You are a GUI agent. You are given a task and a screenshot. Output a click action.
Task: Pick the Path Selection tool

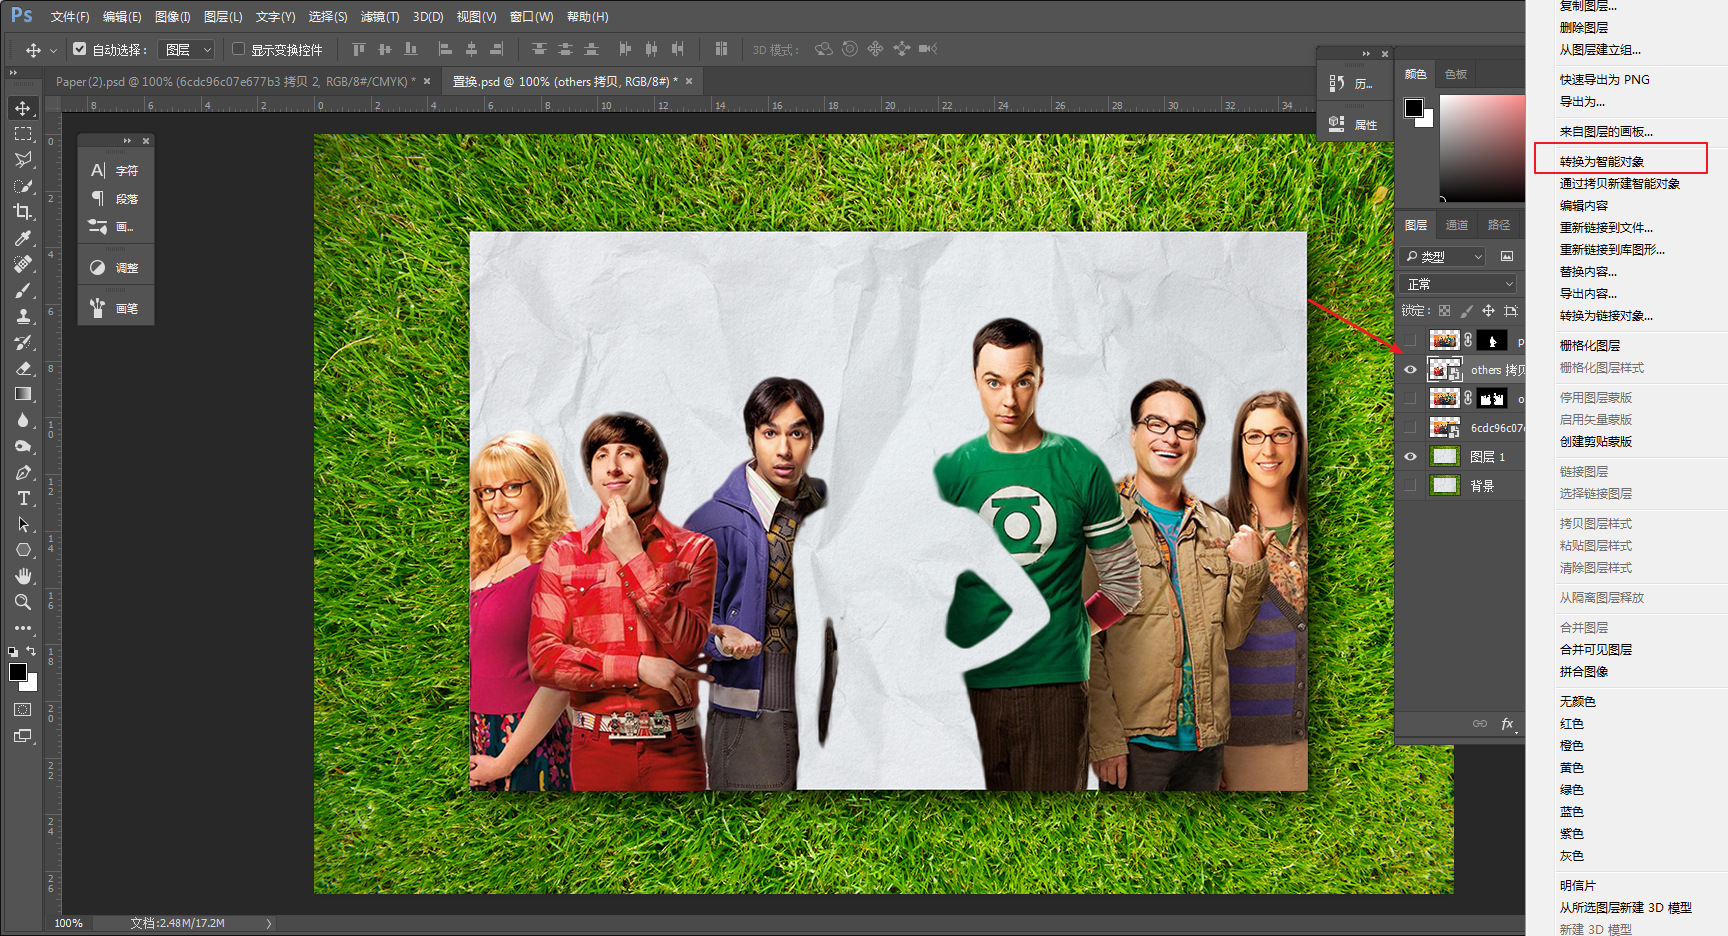tap(22, 524)
